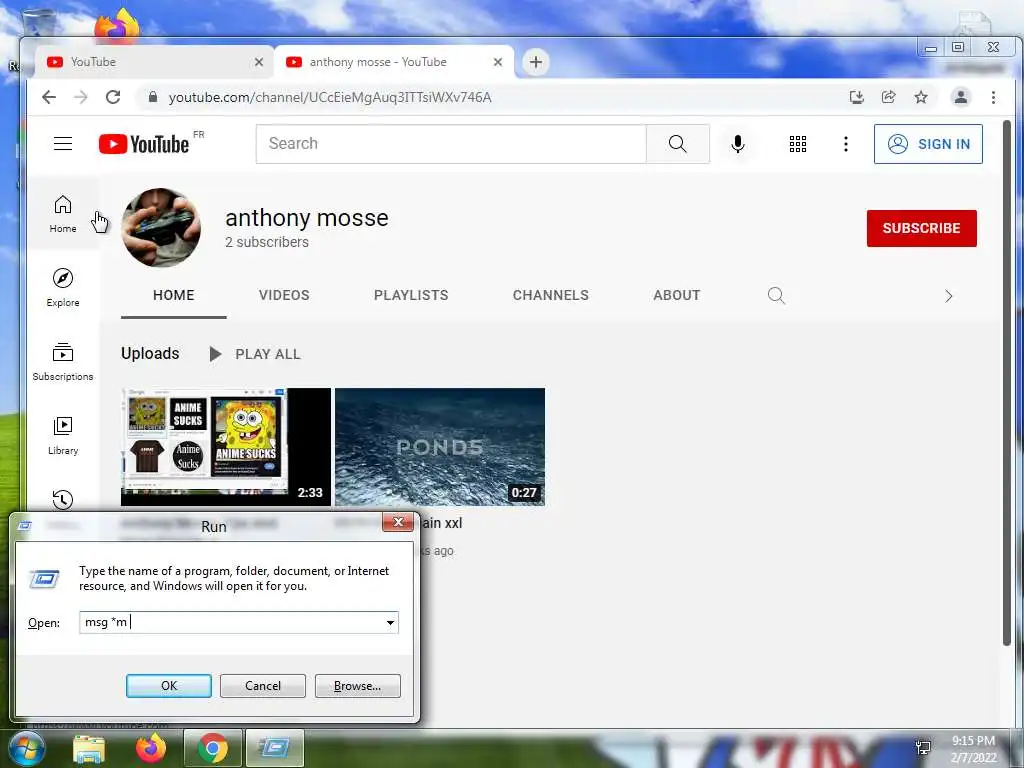Open the Windows Start orb
The image size is (1024, 768).
pyautogui.click(x=25, y=748)
